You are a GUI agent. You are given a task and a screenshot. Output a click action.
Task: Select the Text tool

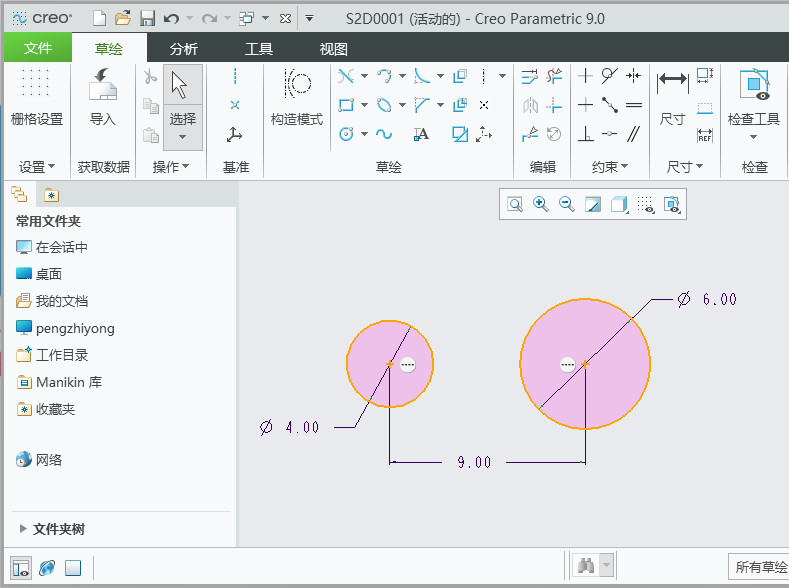tap(421, 134)
